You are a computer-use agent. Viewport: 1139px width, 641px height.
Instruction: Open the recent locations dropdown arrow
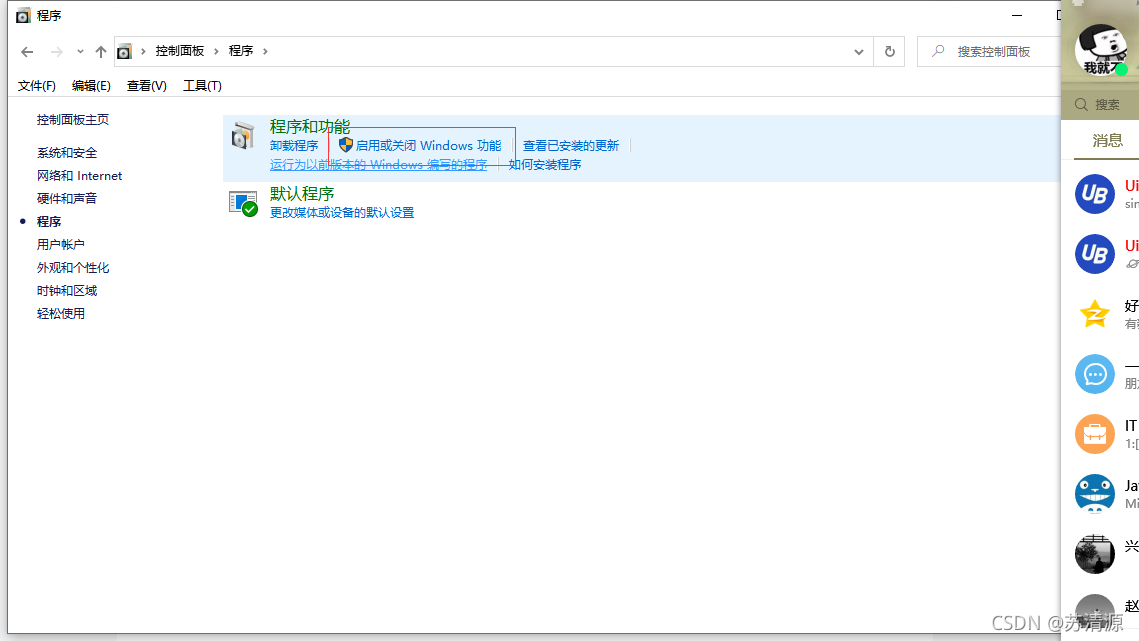[x=80, y=52]
